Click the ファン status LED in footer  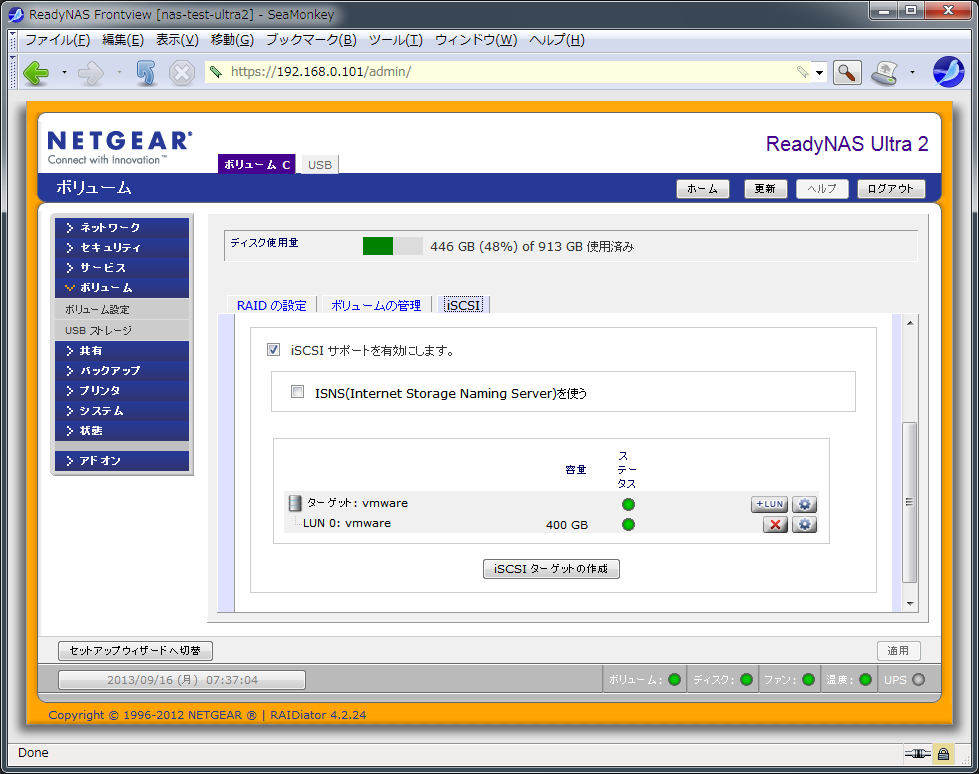(809, 680)
